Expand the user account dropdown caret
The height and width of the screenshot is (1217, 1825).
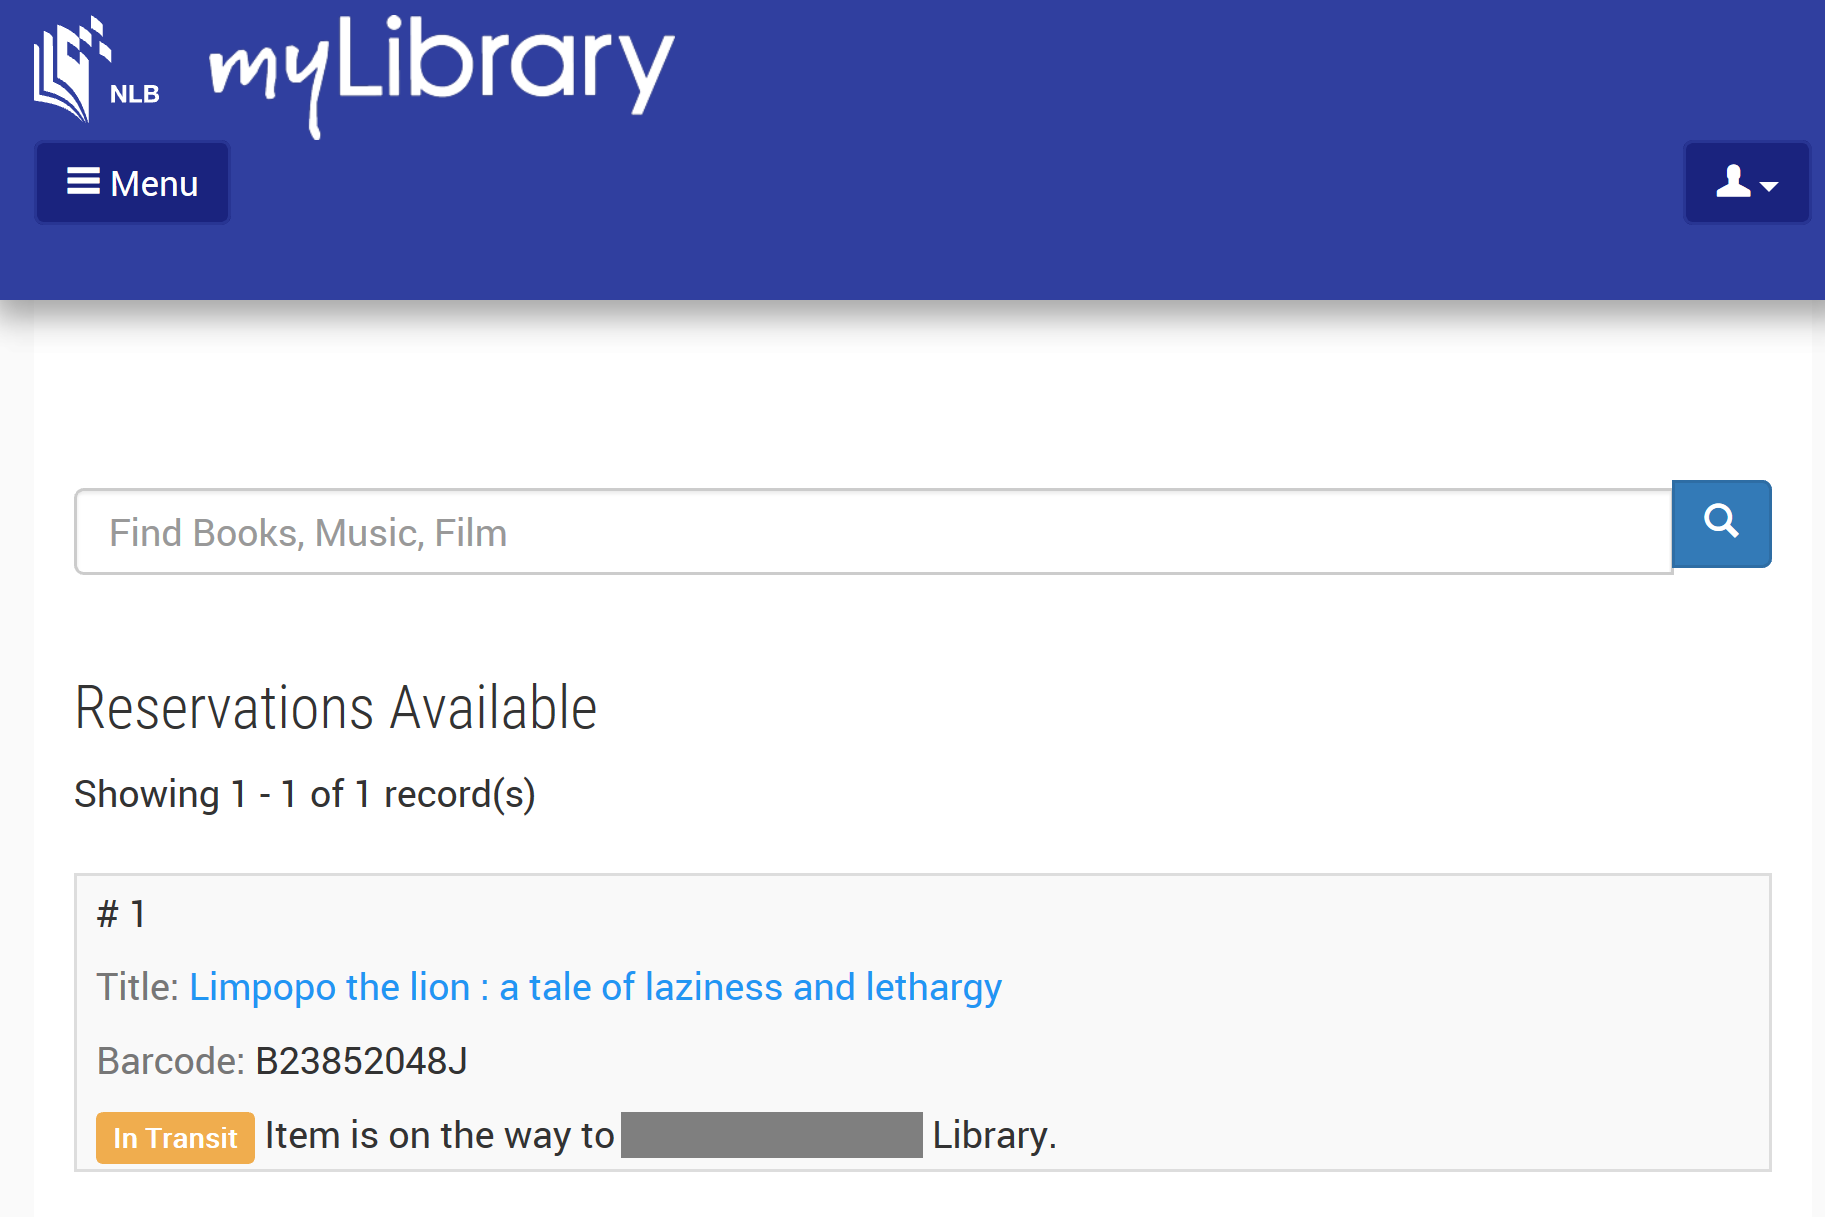click(1769, 186)
